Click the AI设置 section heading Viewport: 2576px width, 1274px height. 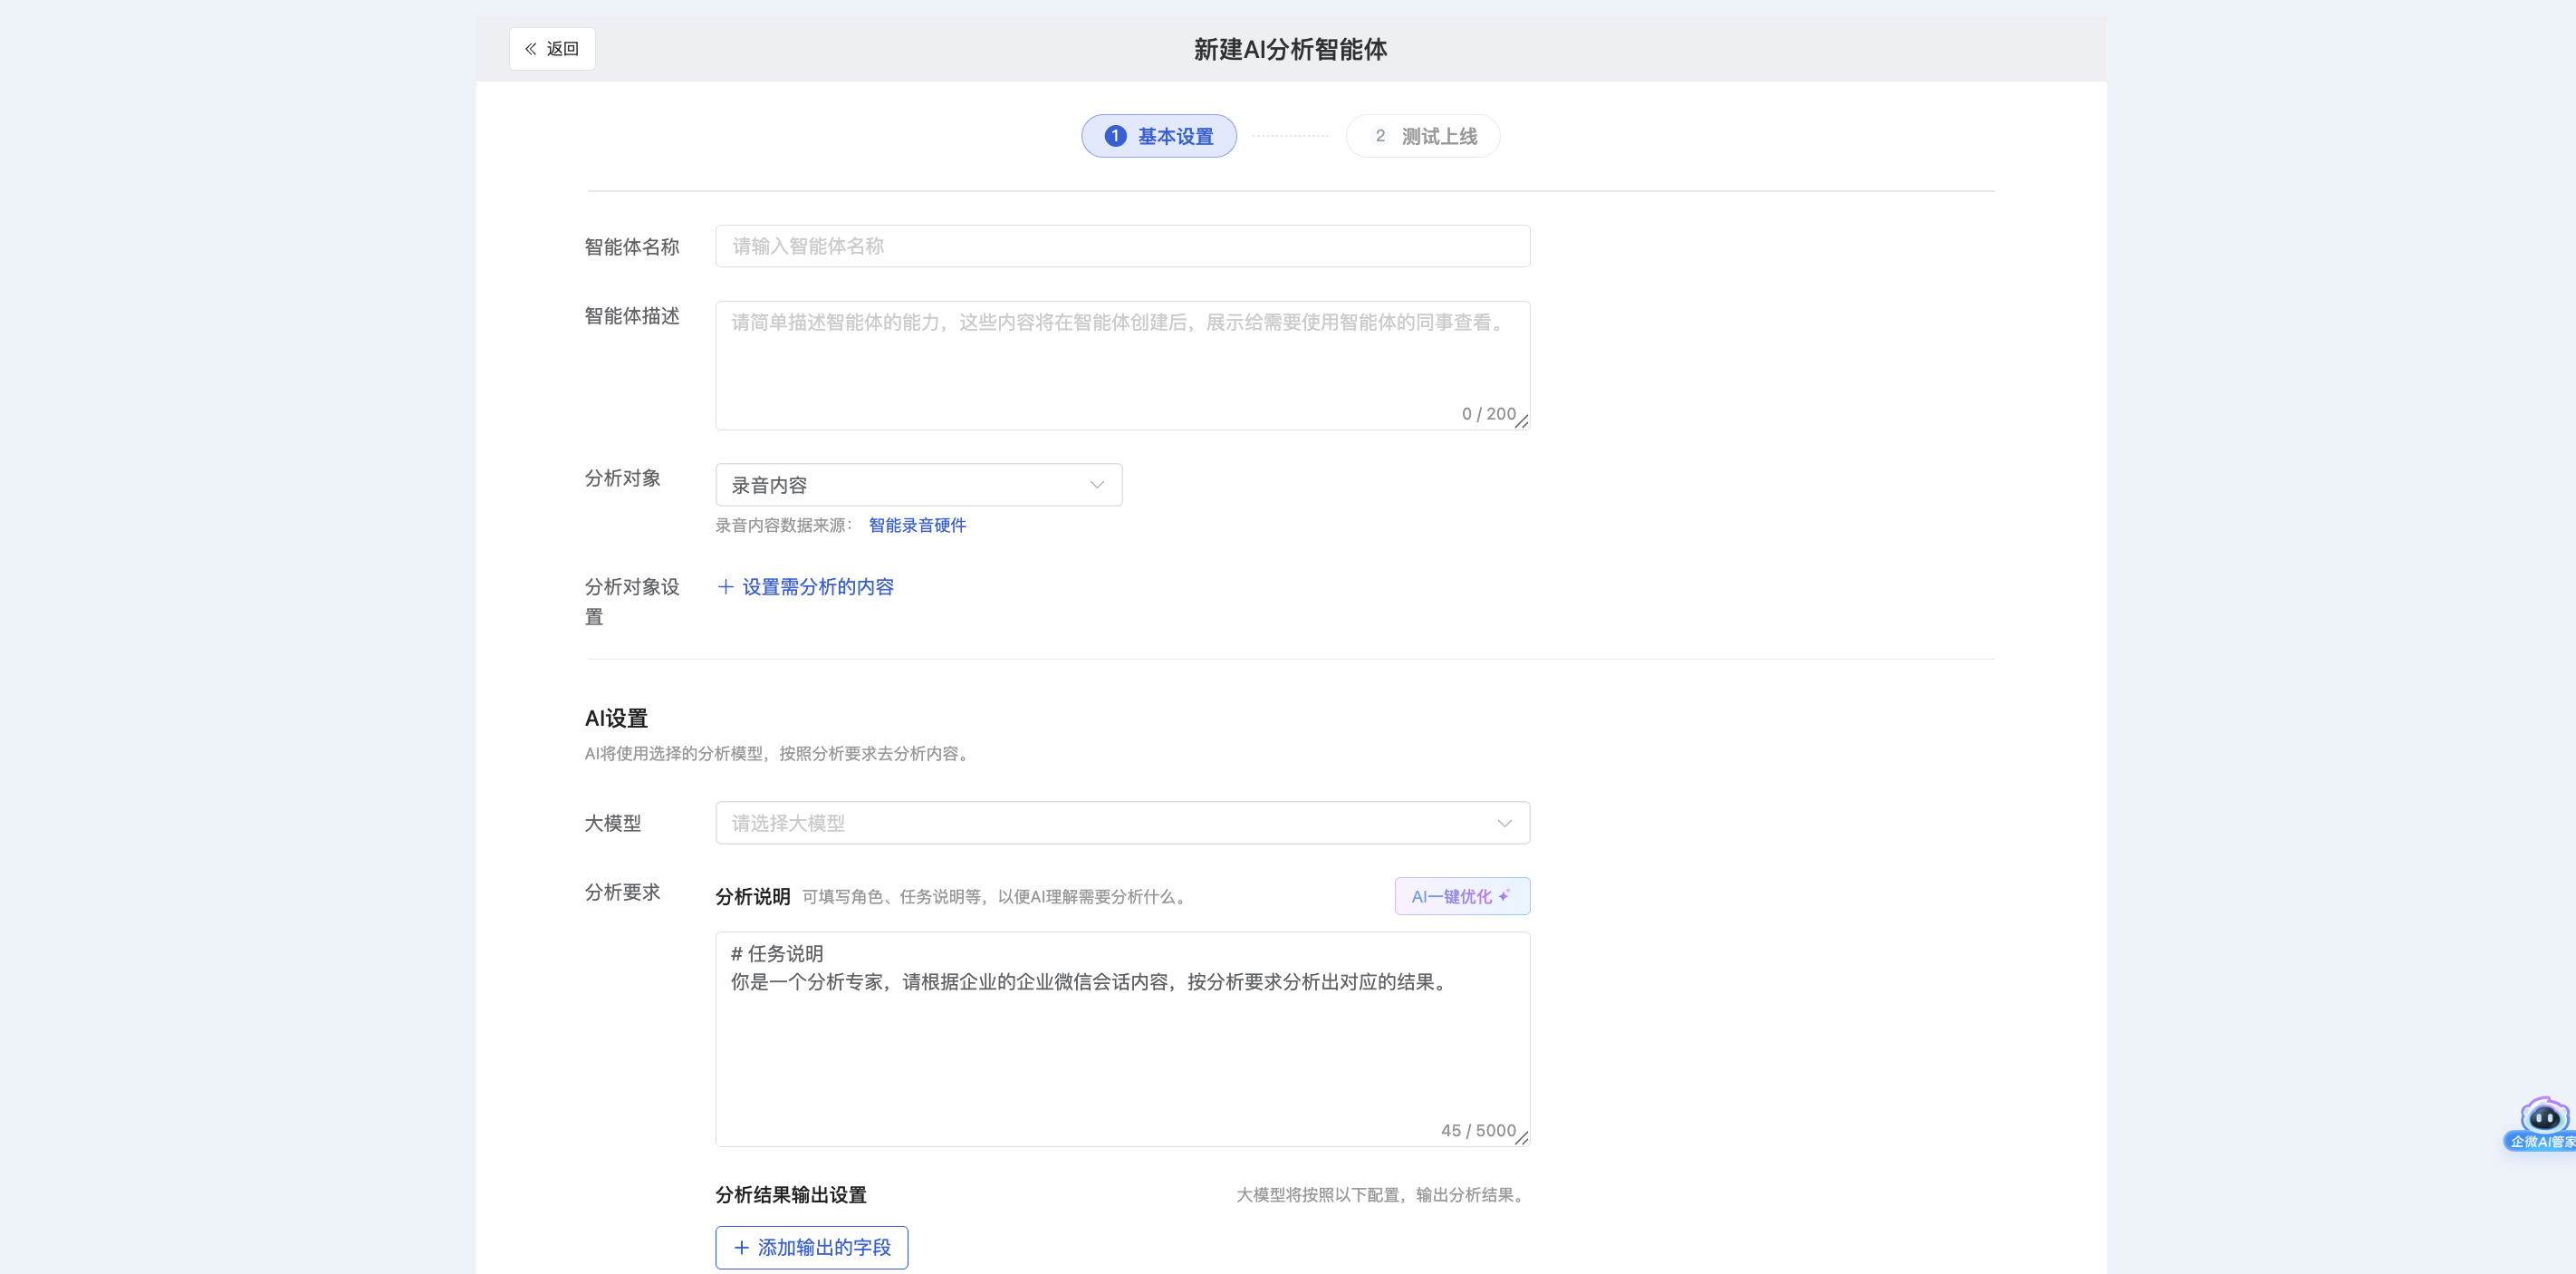[x=616, y=718]
